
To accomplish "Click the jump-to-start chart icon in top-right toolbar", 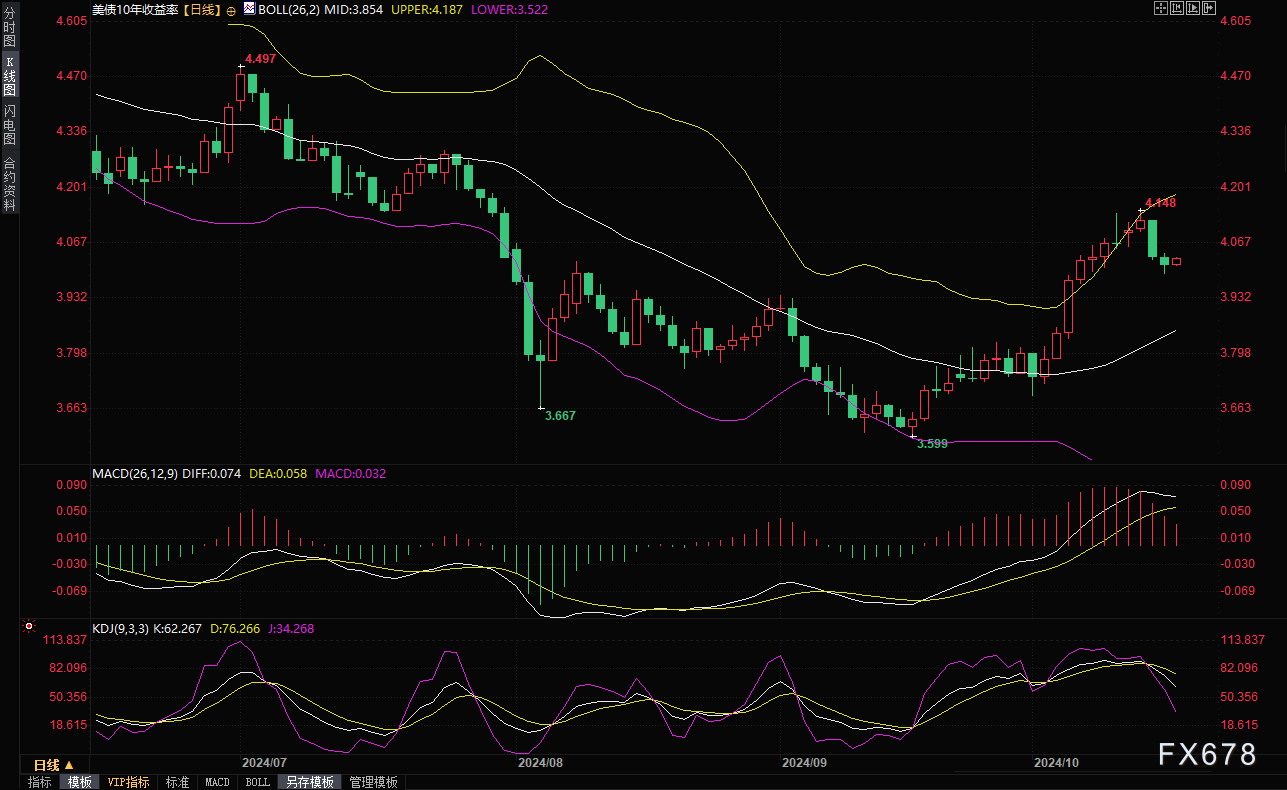I will click(x=1177, y=8).
